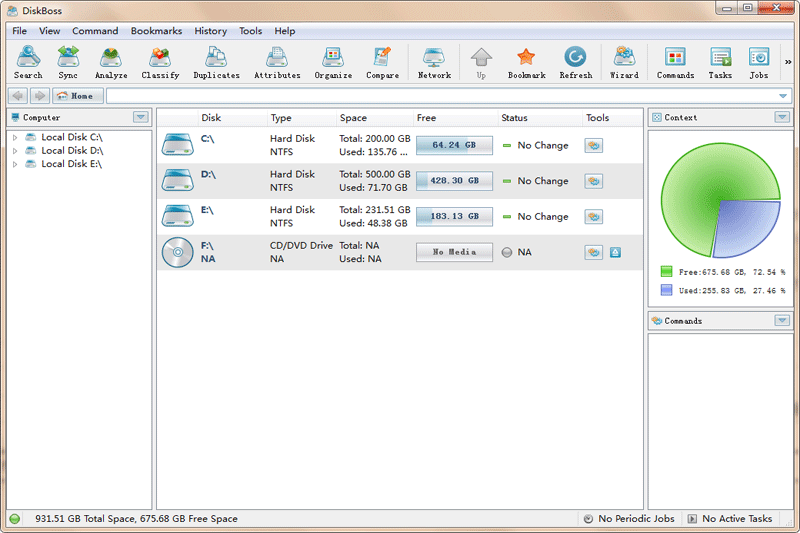Launch the Duplicates finder
Image resolution: width=800 pixels, height=533 pixels.
point(216,62)
